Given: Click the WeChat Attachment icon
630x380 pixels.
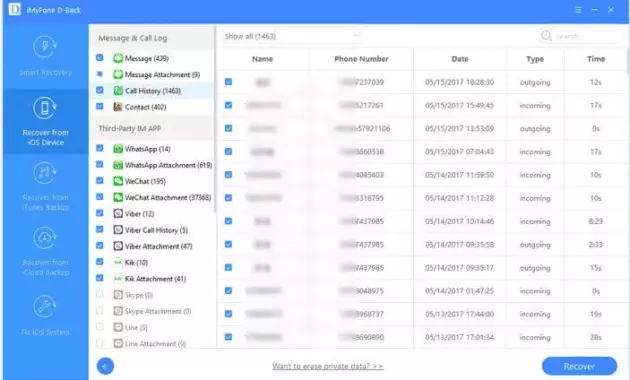Looking at the screenshot, I should pos(118,197).
